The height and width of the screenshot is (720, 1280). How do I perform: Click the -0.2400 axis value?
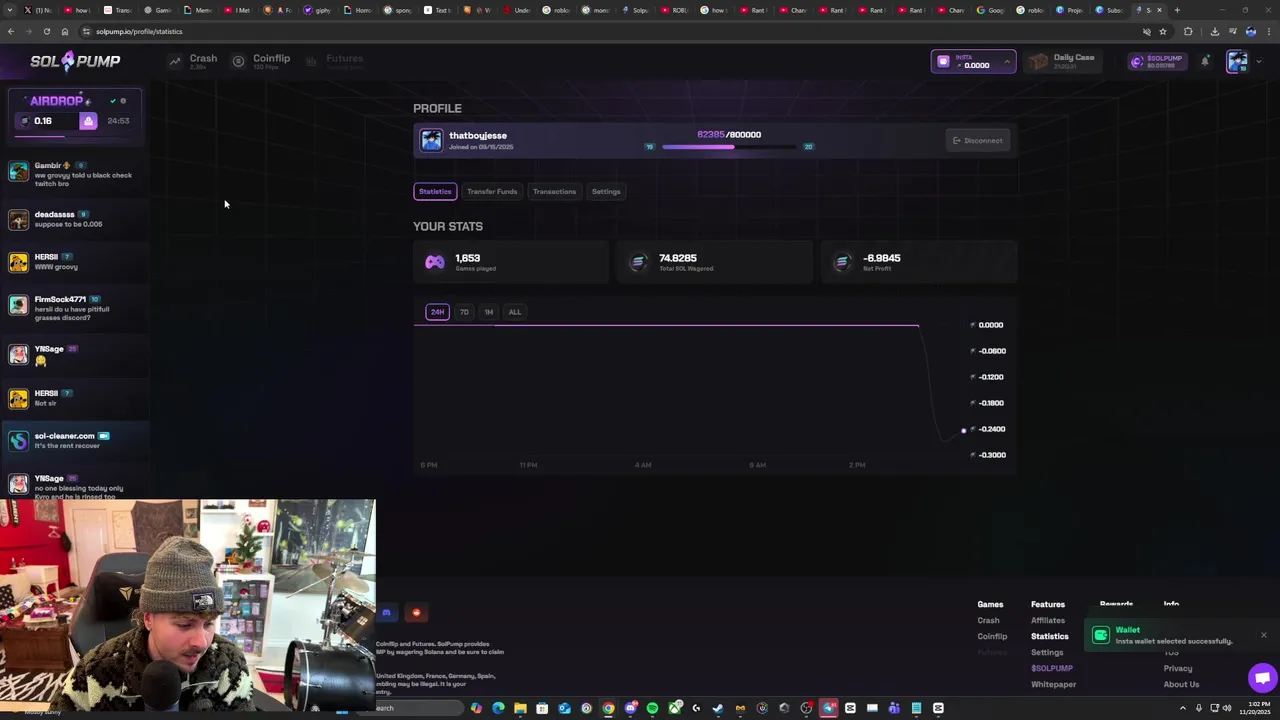pos(991,429)
